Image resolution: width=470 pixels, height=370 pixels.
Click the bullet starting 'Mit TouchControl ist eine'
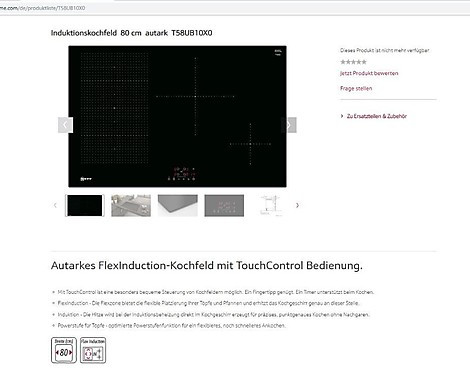point(216,292)
